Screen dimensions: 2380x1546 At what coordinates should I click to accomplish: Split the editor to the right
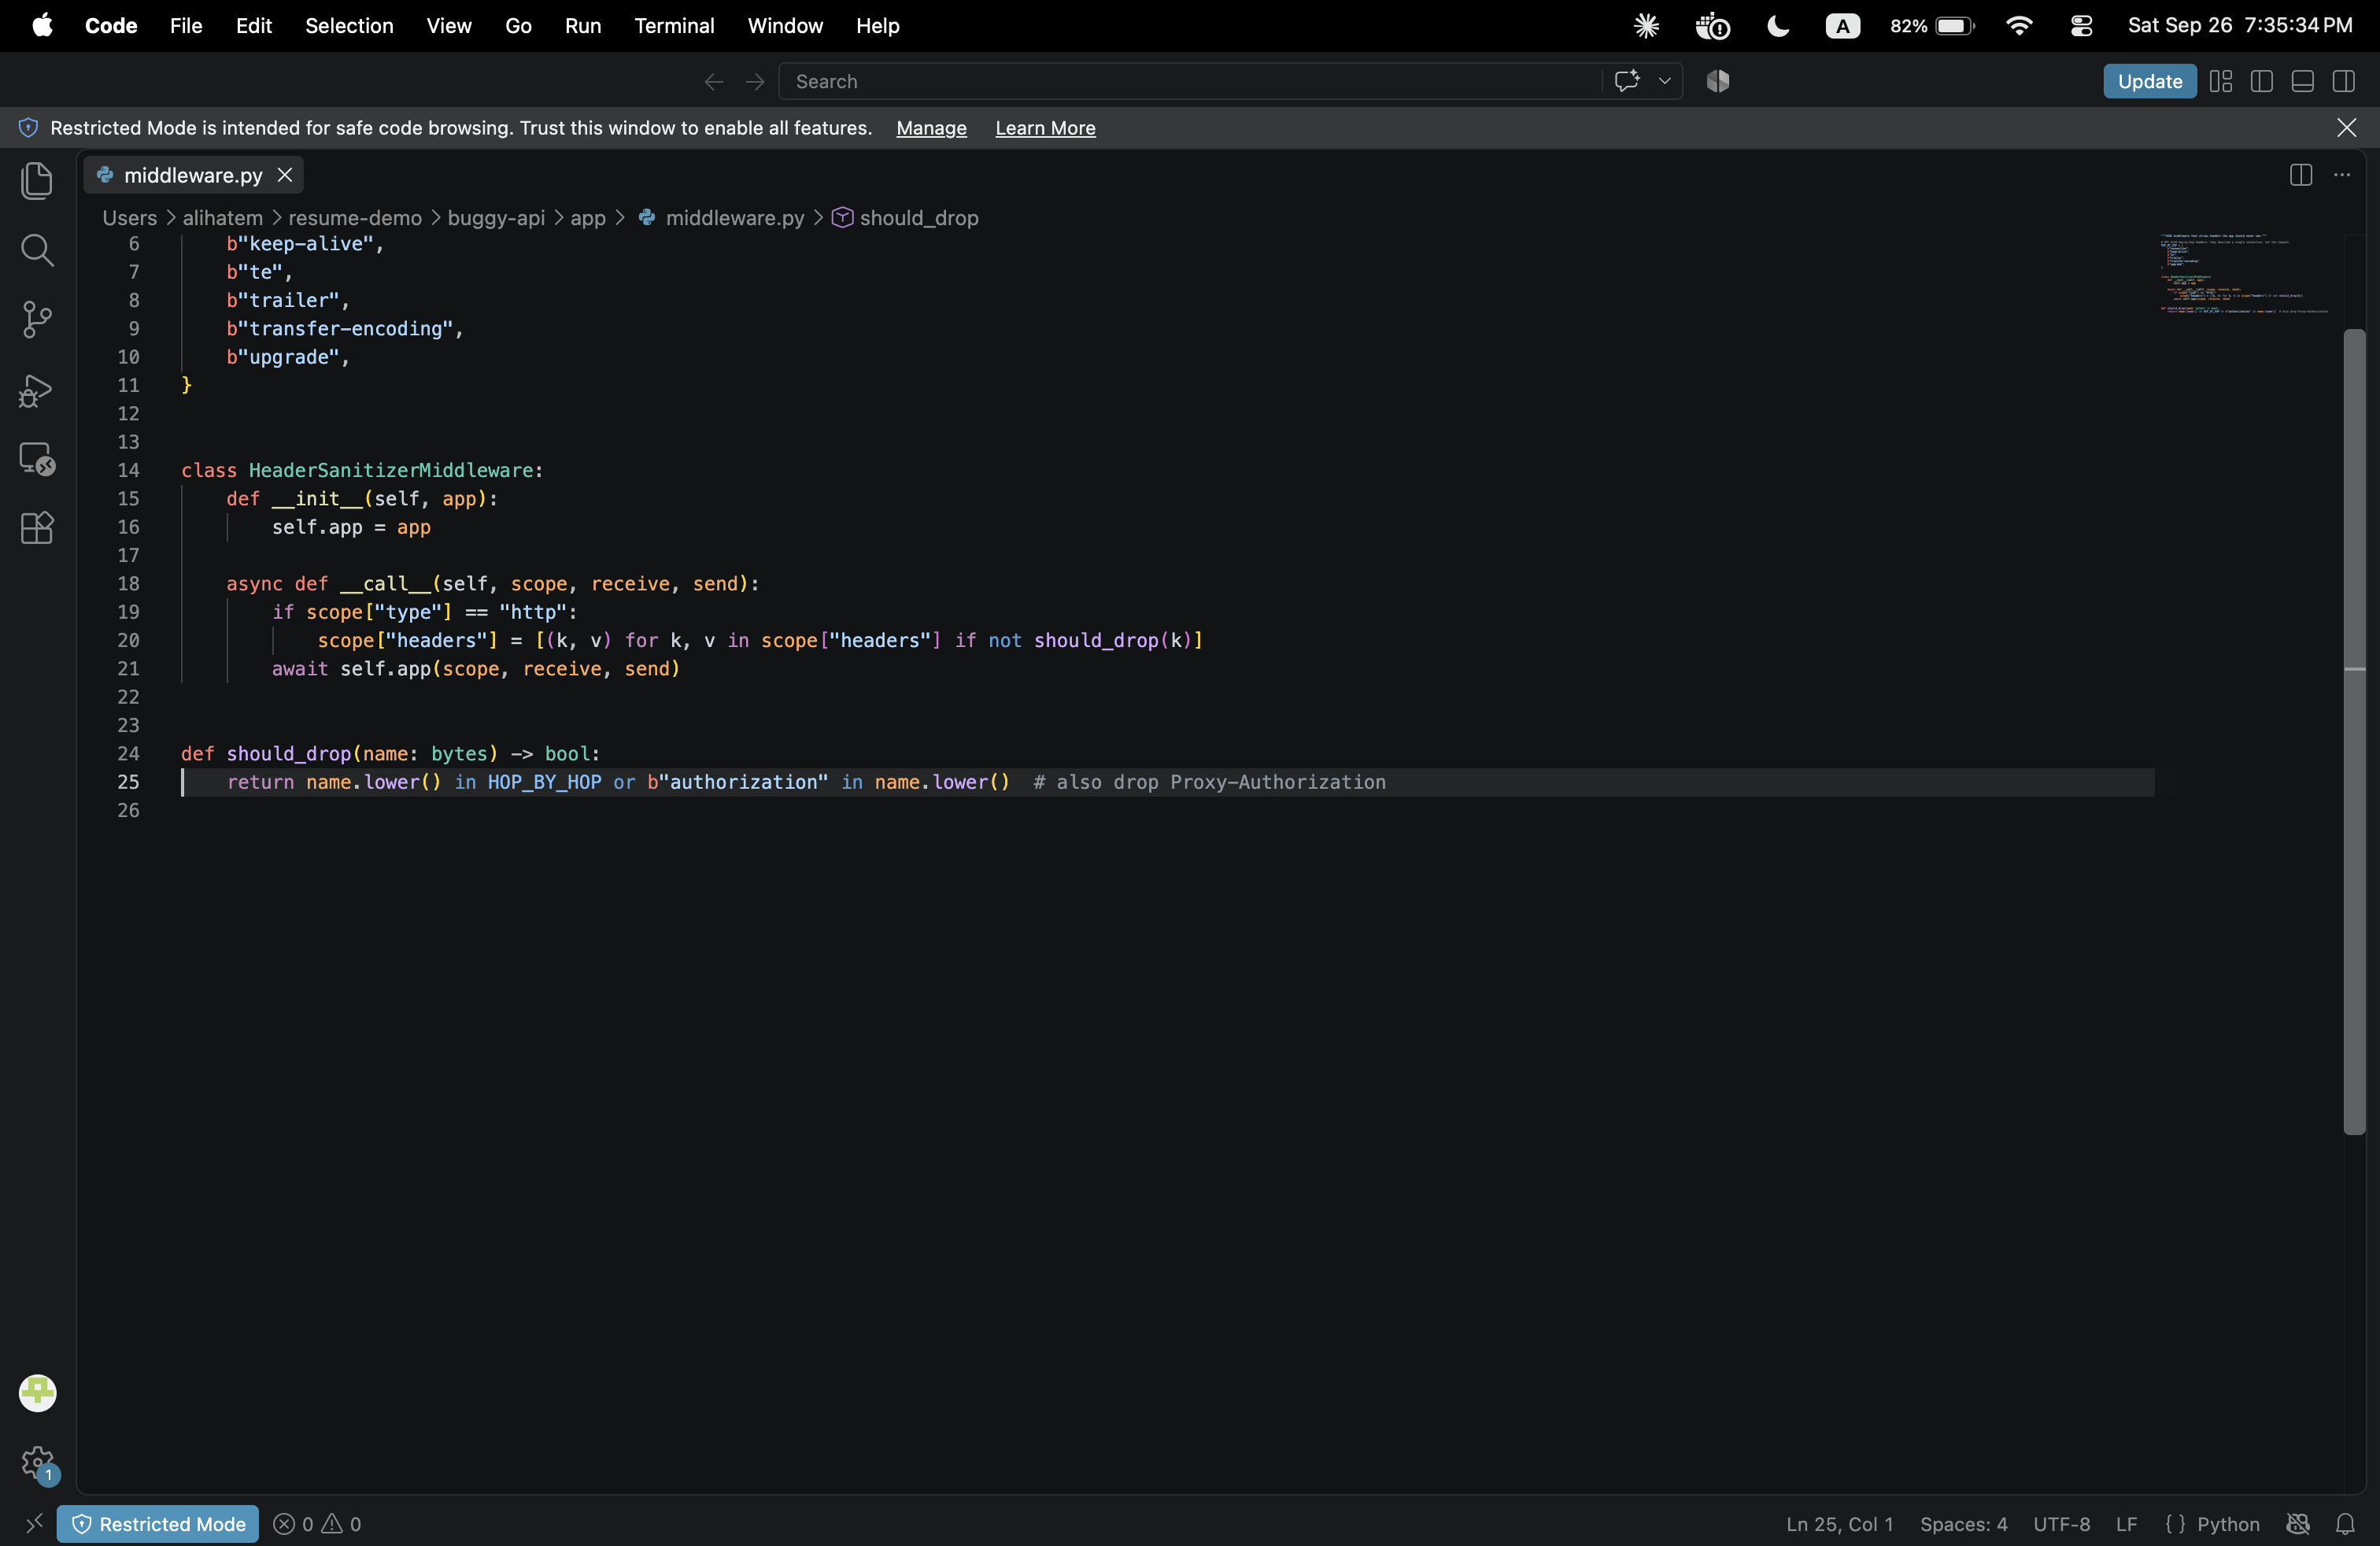pyautogui.click(x=2301, y=175)
